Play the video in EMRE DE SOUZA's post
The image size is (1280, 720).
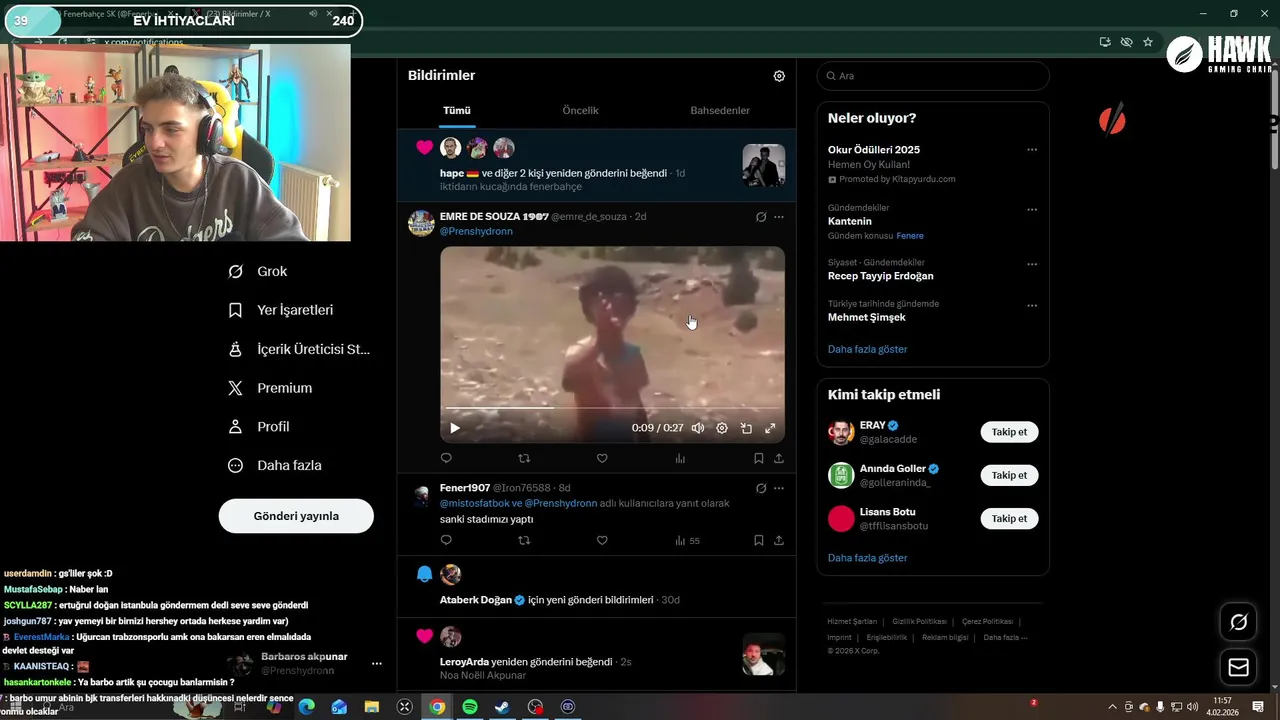(x=455, y=428)
